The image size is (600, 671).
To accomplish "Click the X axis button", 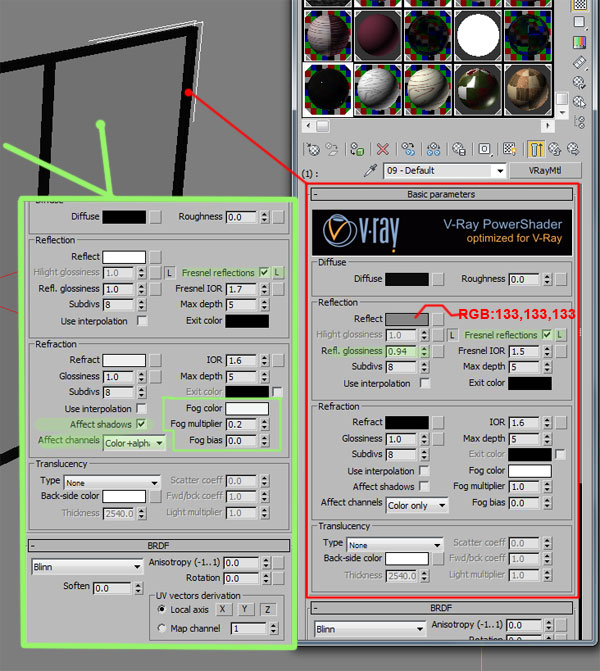I will coord(223,609).
